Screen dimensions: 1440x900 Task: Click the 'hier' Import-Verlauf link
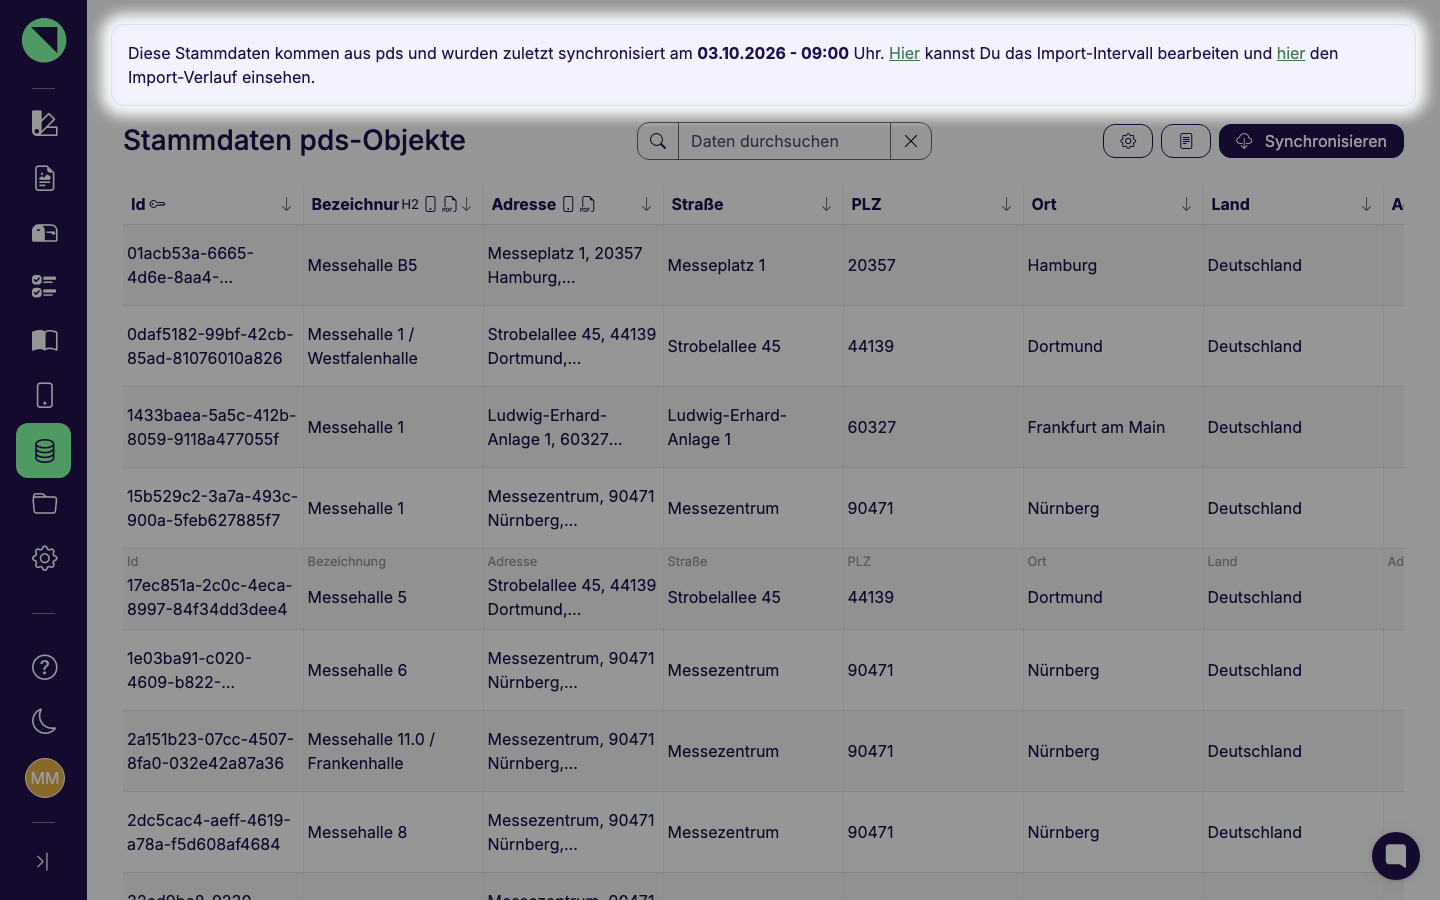click(x=1291, y=53)
